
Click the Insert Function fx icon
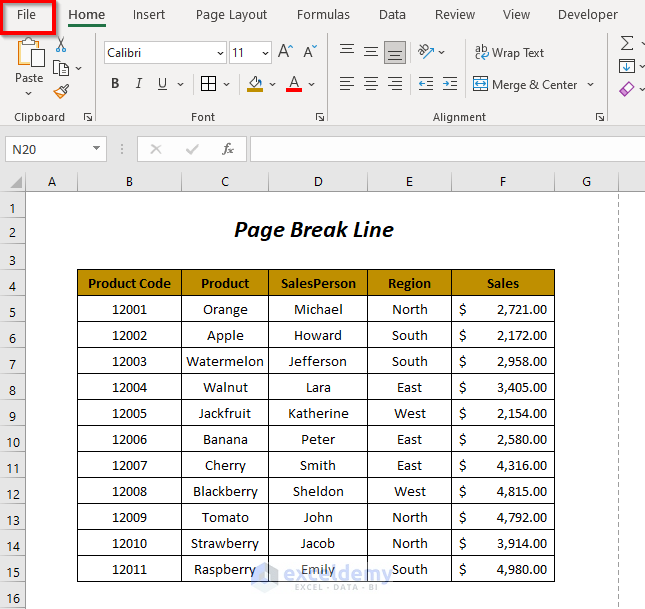(228, 149)
